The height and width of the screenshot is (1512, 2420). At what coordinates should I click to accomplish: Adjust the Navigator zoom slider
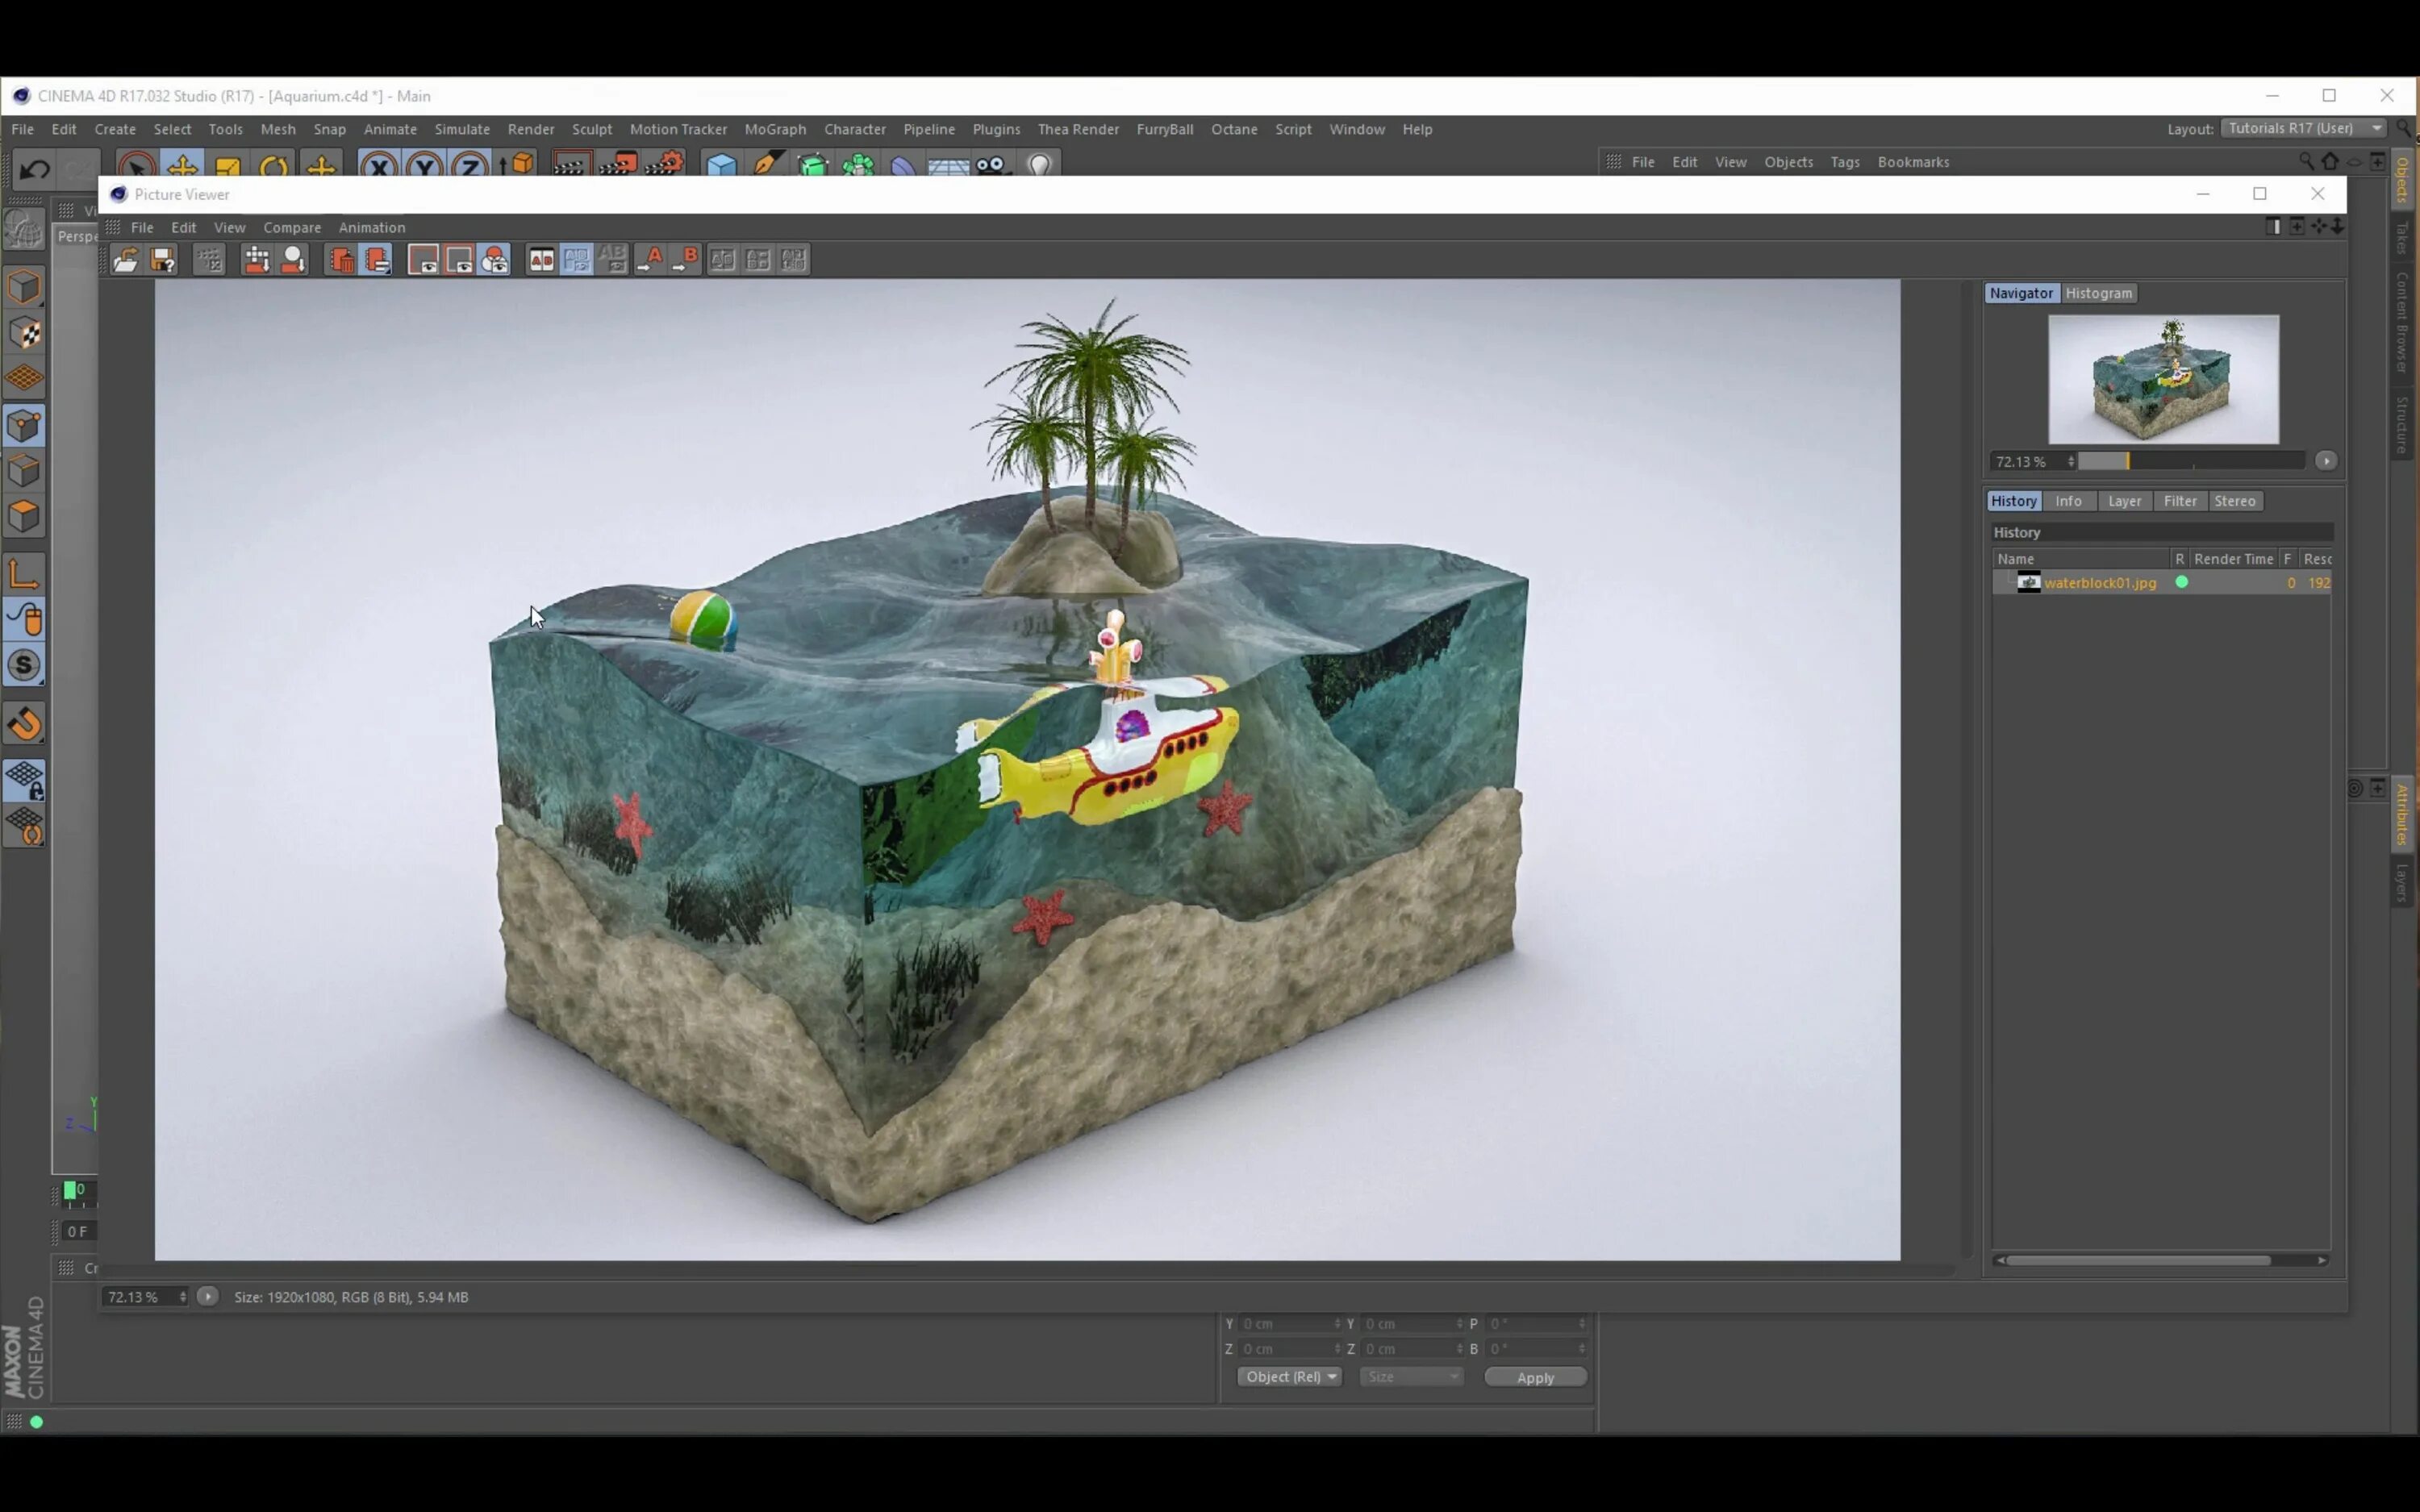pos(2192,461)
